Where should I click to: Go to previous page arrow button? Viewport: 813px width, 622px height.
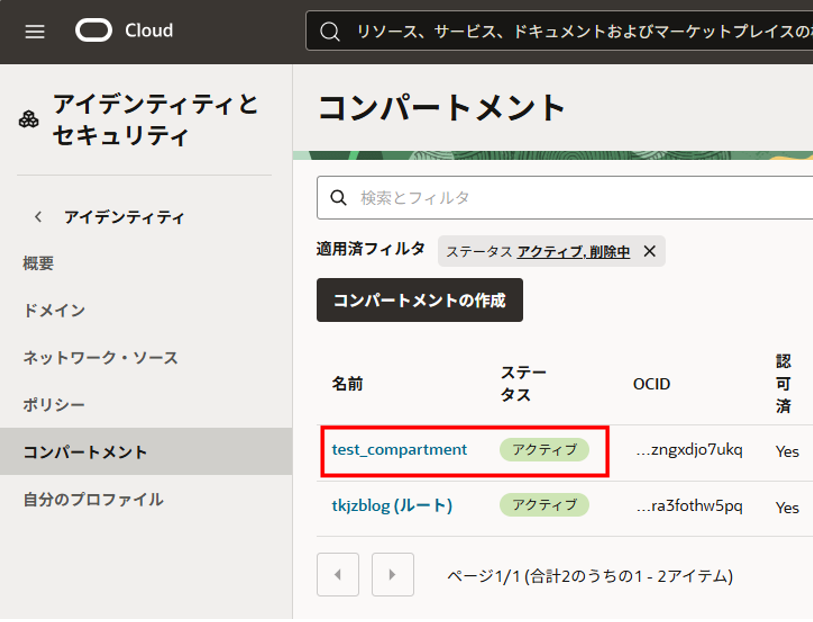(x=337, y=575)
